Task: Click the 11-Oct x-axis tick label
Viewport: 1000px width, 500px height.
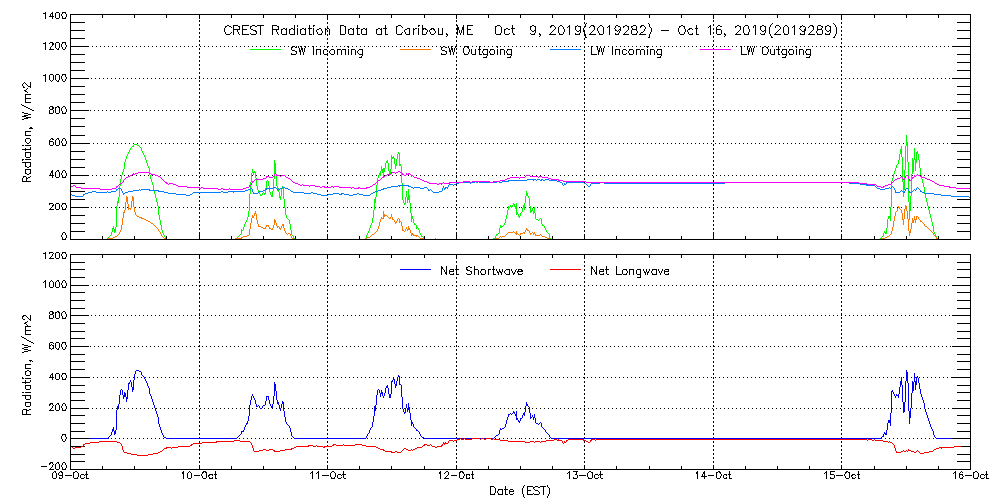Action: click(329, 476)
